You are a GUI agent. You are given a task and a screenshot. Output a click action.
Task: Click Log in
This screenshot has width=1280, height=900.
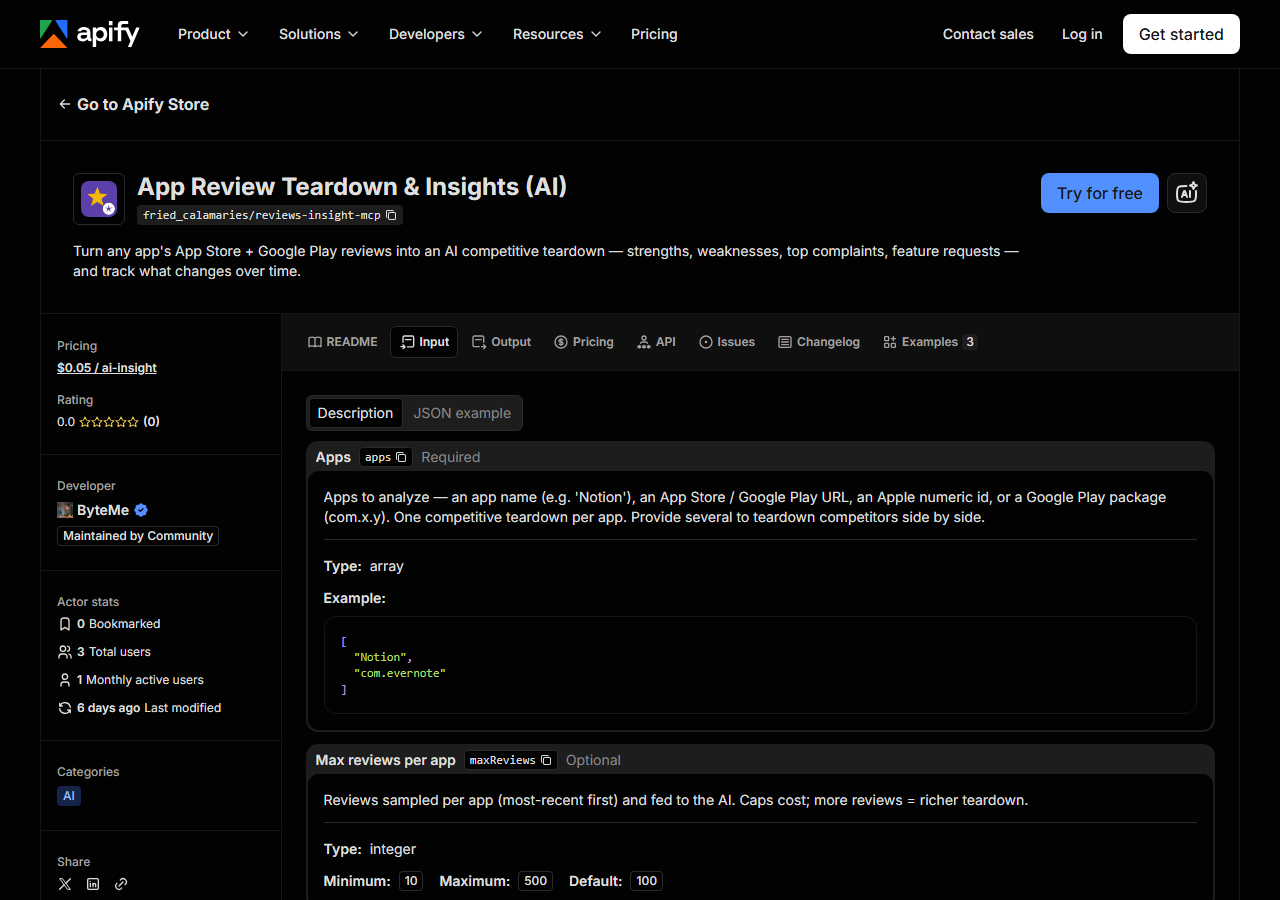(1082, 34)
